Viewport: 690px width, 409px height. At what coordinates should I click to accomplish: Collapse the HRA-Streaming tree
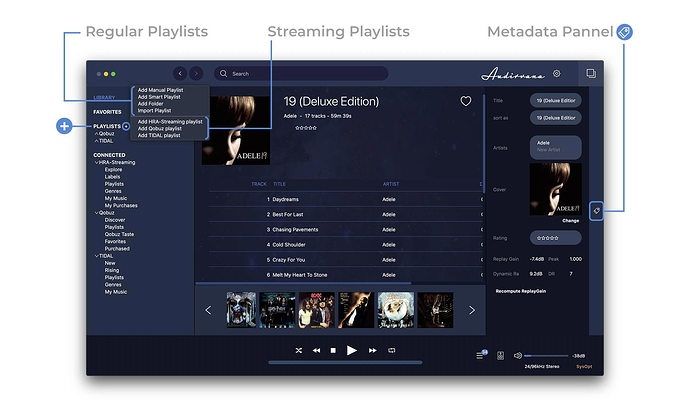[x=96, y=162]
